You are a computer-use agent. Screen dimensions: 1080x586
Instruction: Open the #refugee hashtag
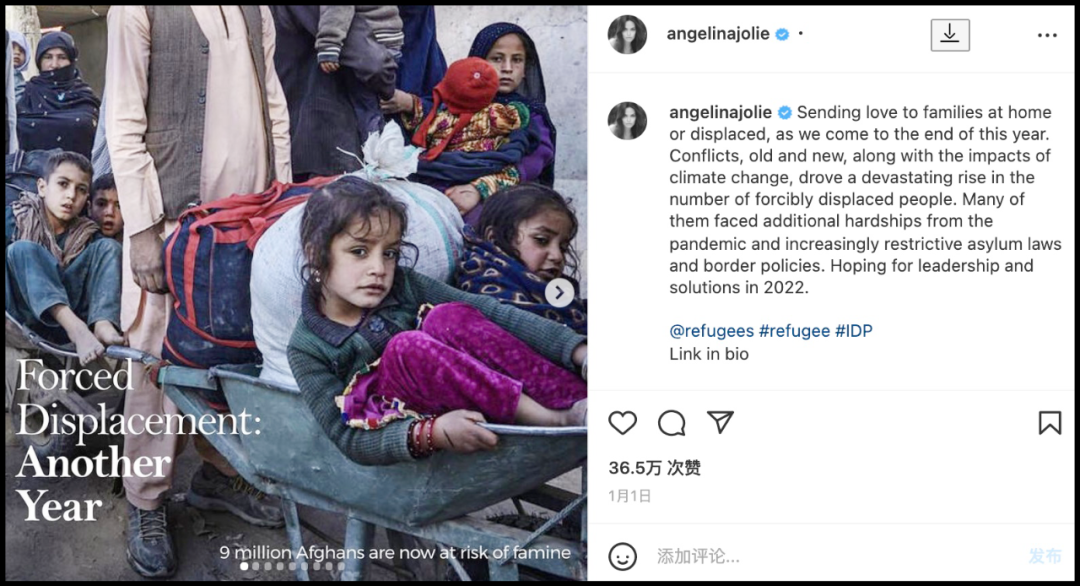click(794, 331)
